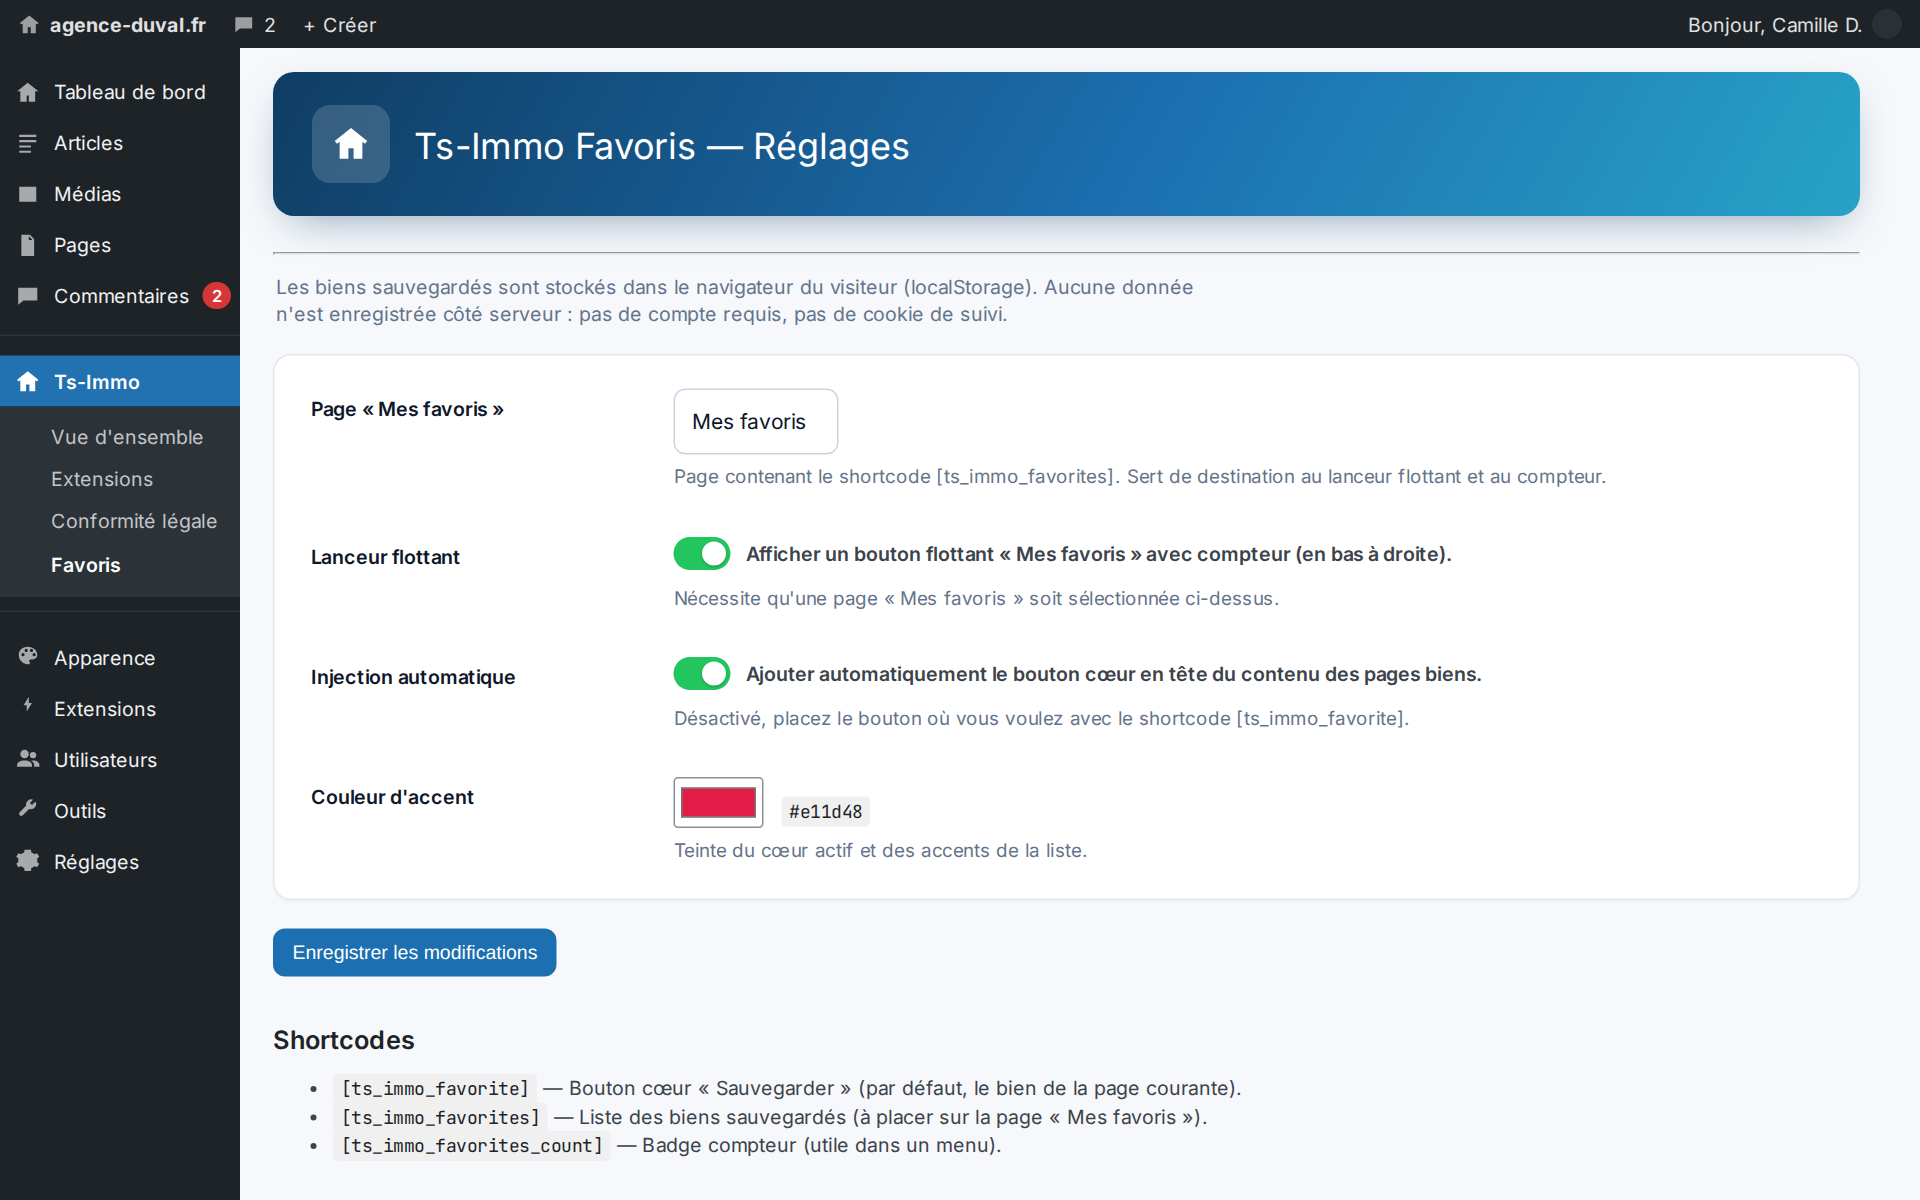Select Vue d'ensemble in Ts-Immo submenu
Image resolution: width=1920 pixels, height=1200 pixels.
(127, 437)
